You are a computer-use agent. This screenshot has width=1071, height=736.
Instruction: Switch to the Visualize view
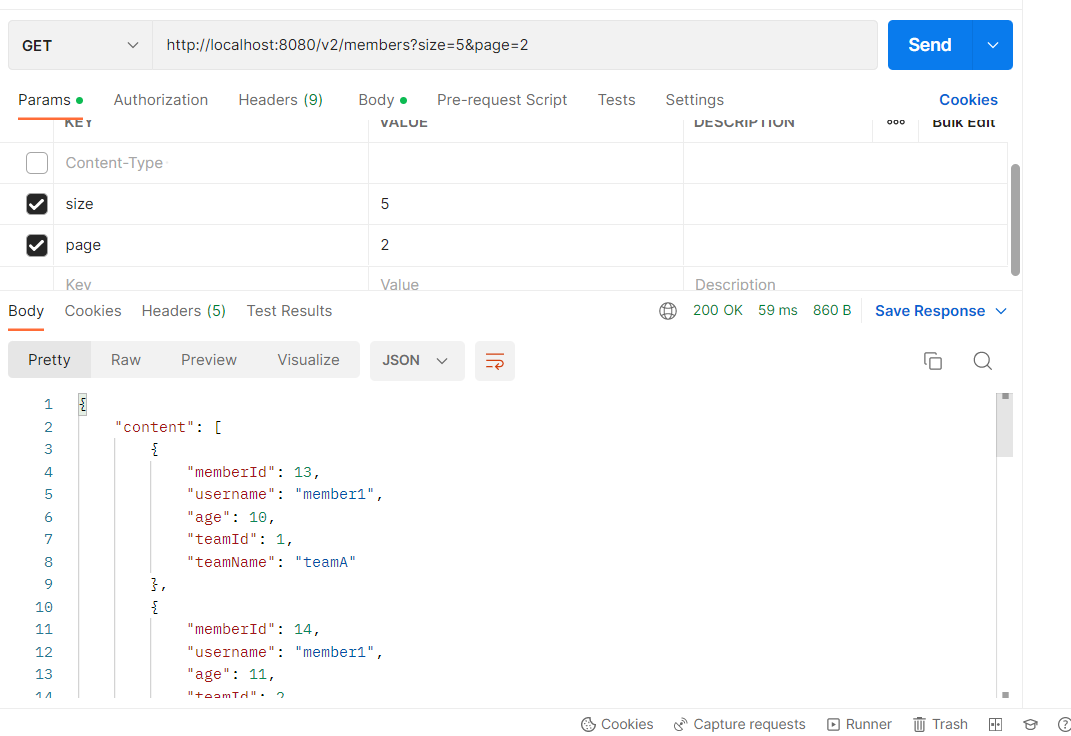click(308, 360)
